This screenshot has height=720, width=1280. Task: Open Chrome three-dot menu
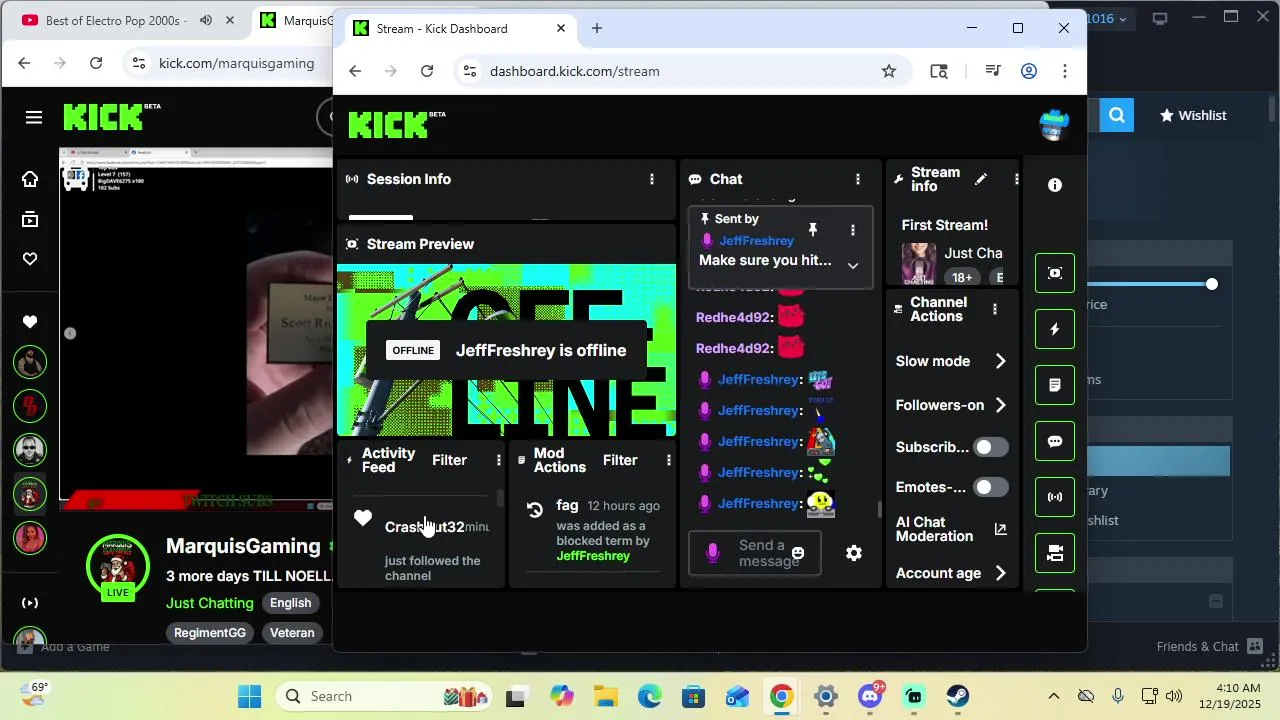(1065, 71)
